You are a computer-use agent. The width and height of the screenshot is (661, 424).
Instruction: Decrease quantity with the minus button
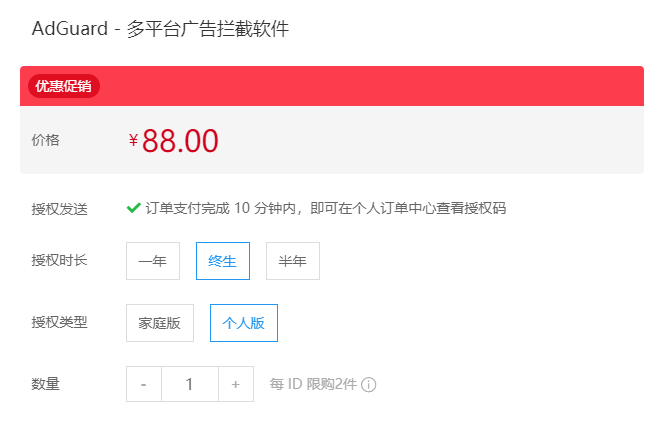click(x=144, y=384)
